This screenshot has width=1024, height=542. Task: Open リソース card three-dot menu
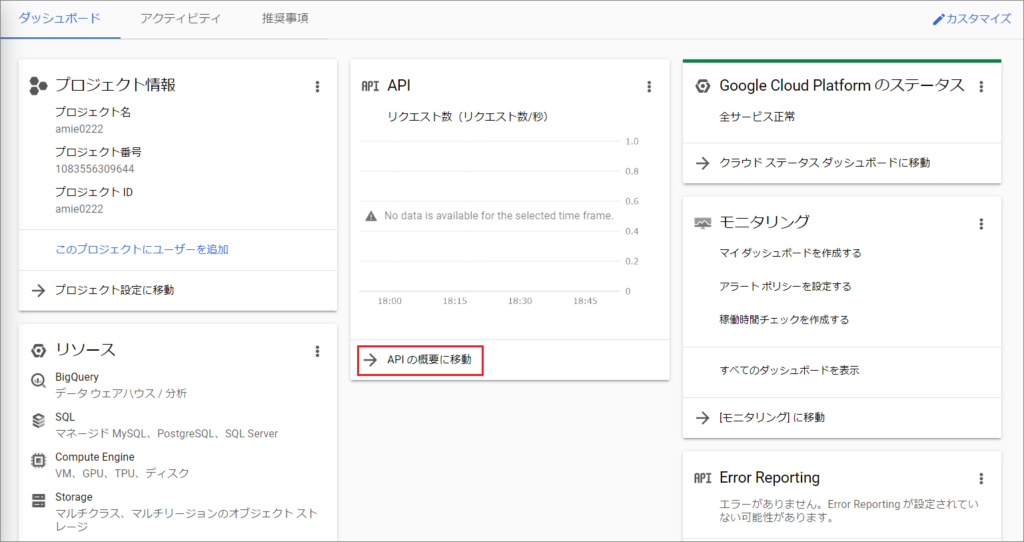click(317, 351)
